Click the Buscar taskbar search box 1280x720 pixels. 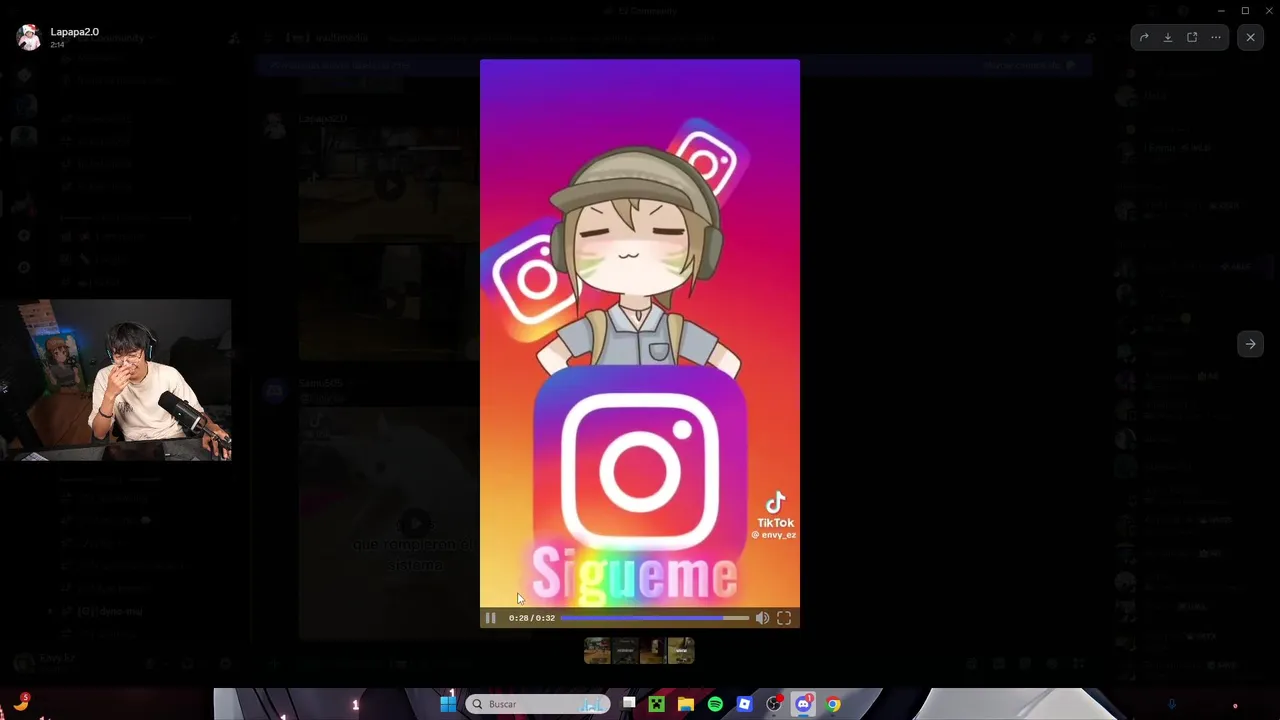538,704
